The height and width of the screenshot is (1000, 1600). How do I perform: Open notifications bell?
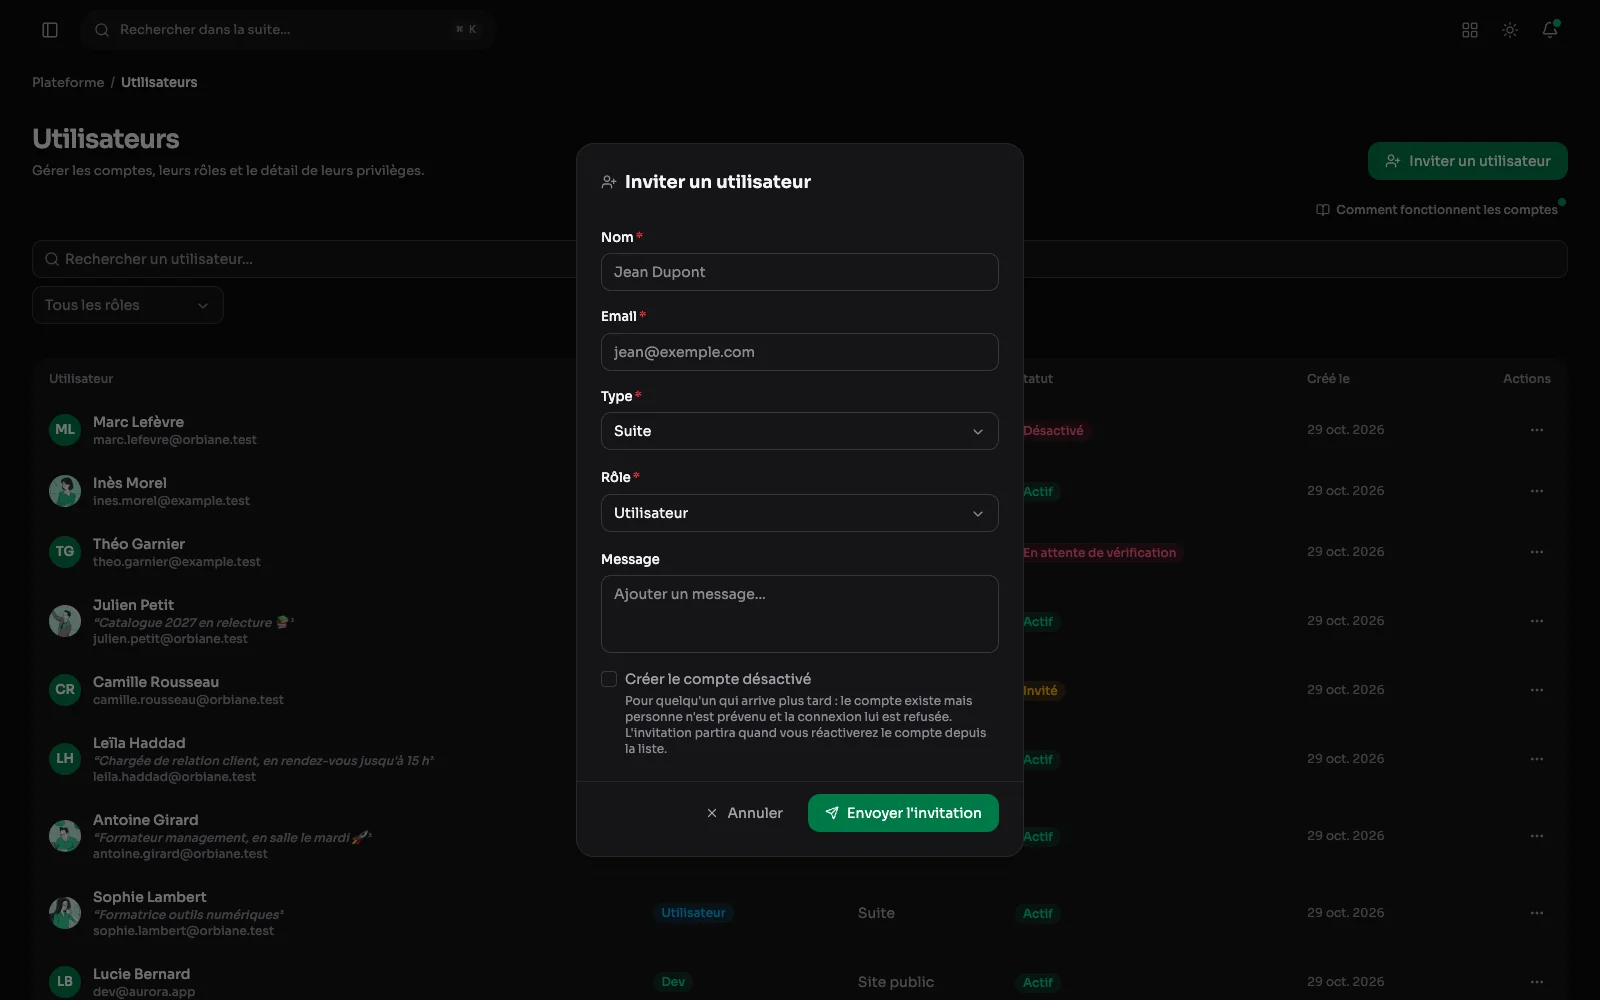point(1550,30)
